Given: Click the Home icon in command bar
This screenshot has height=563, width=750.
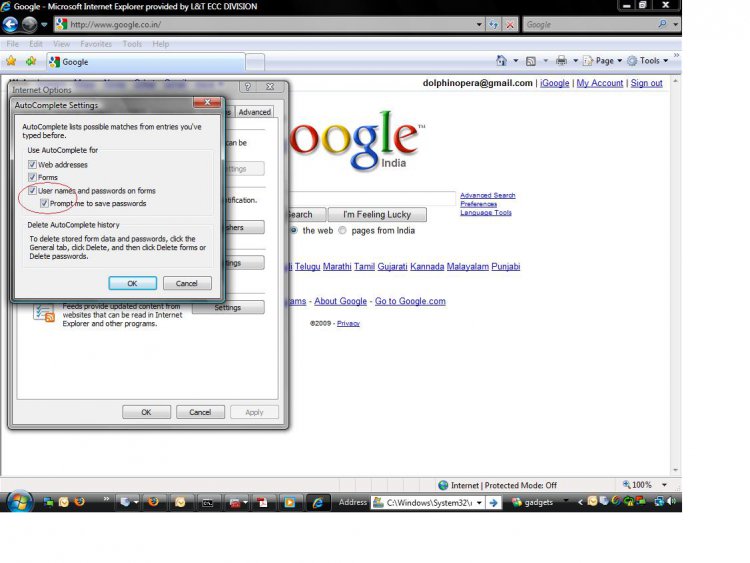Looking at the screenshot, I should click(501, 61).
